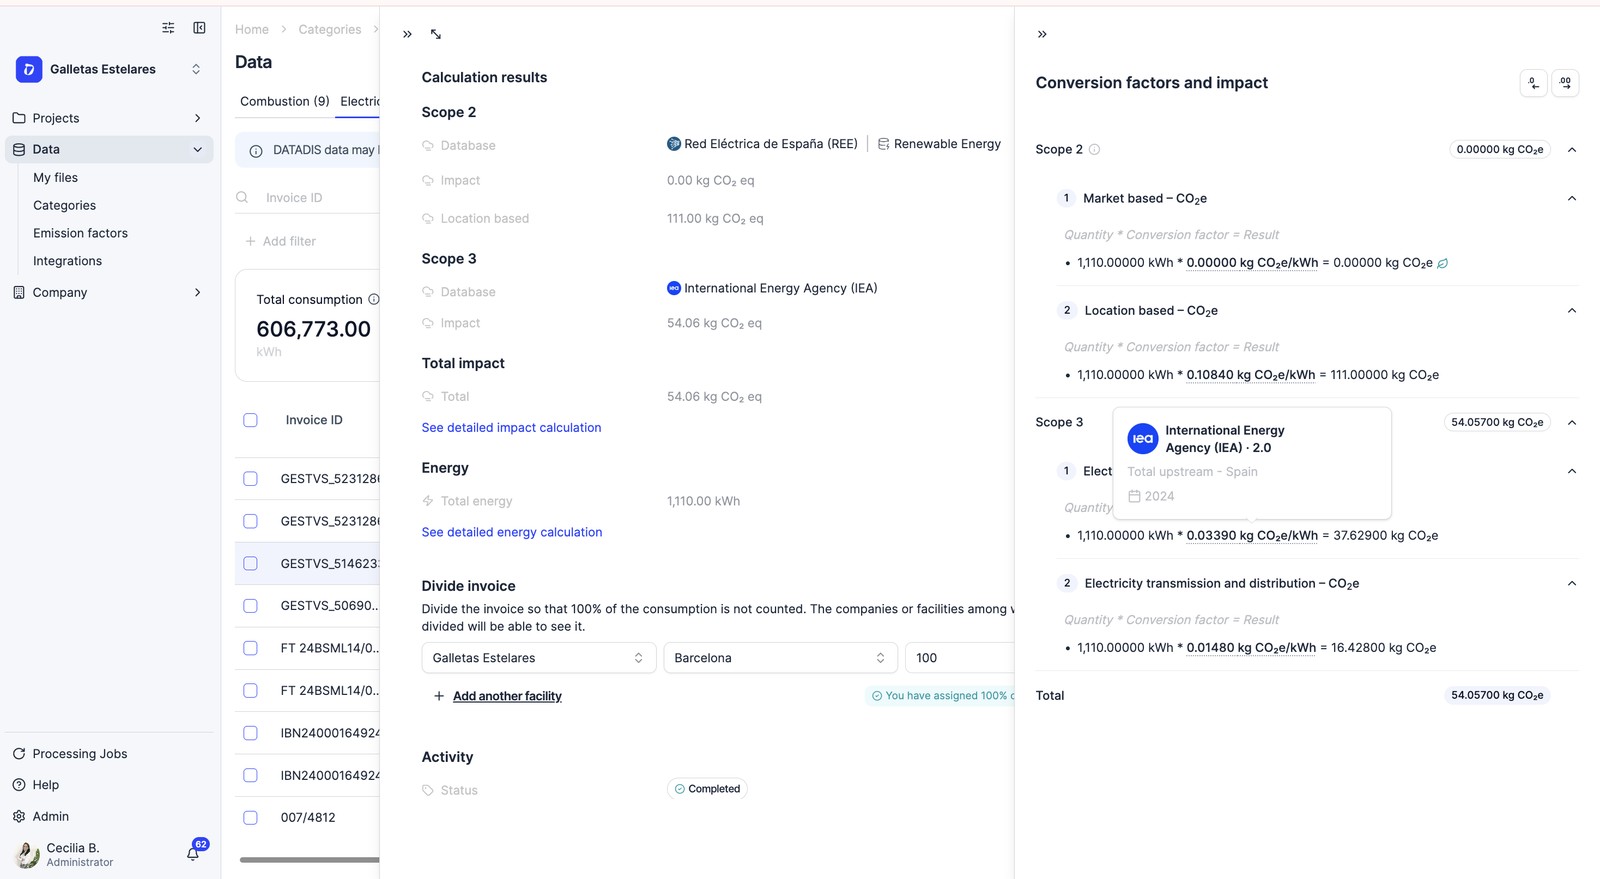Click the search magnifier icon by Invoice ID
This screenshot has height=879, width=1600.
(242, 197)
